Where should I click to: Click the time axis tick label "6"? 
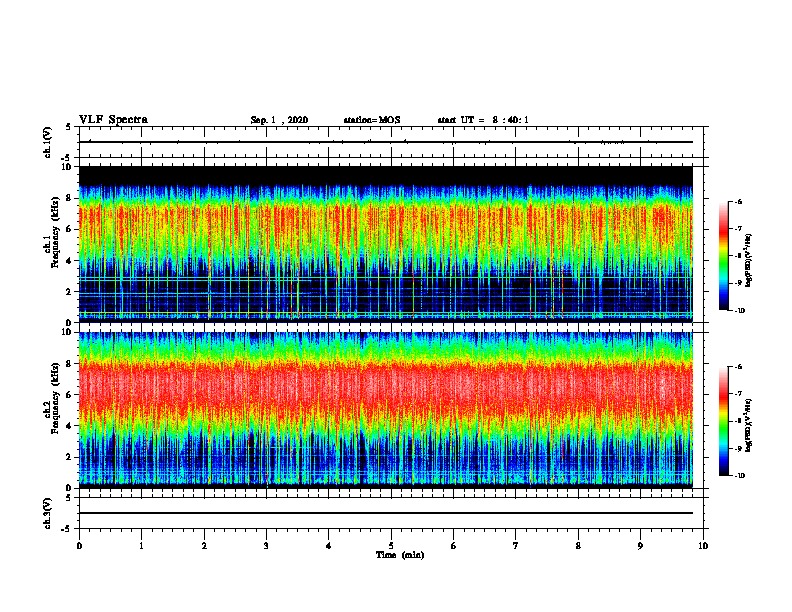(454, 546)
